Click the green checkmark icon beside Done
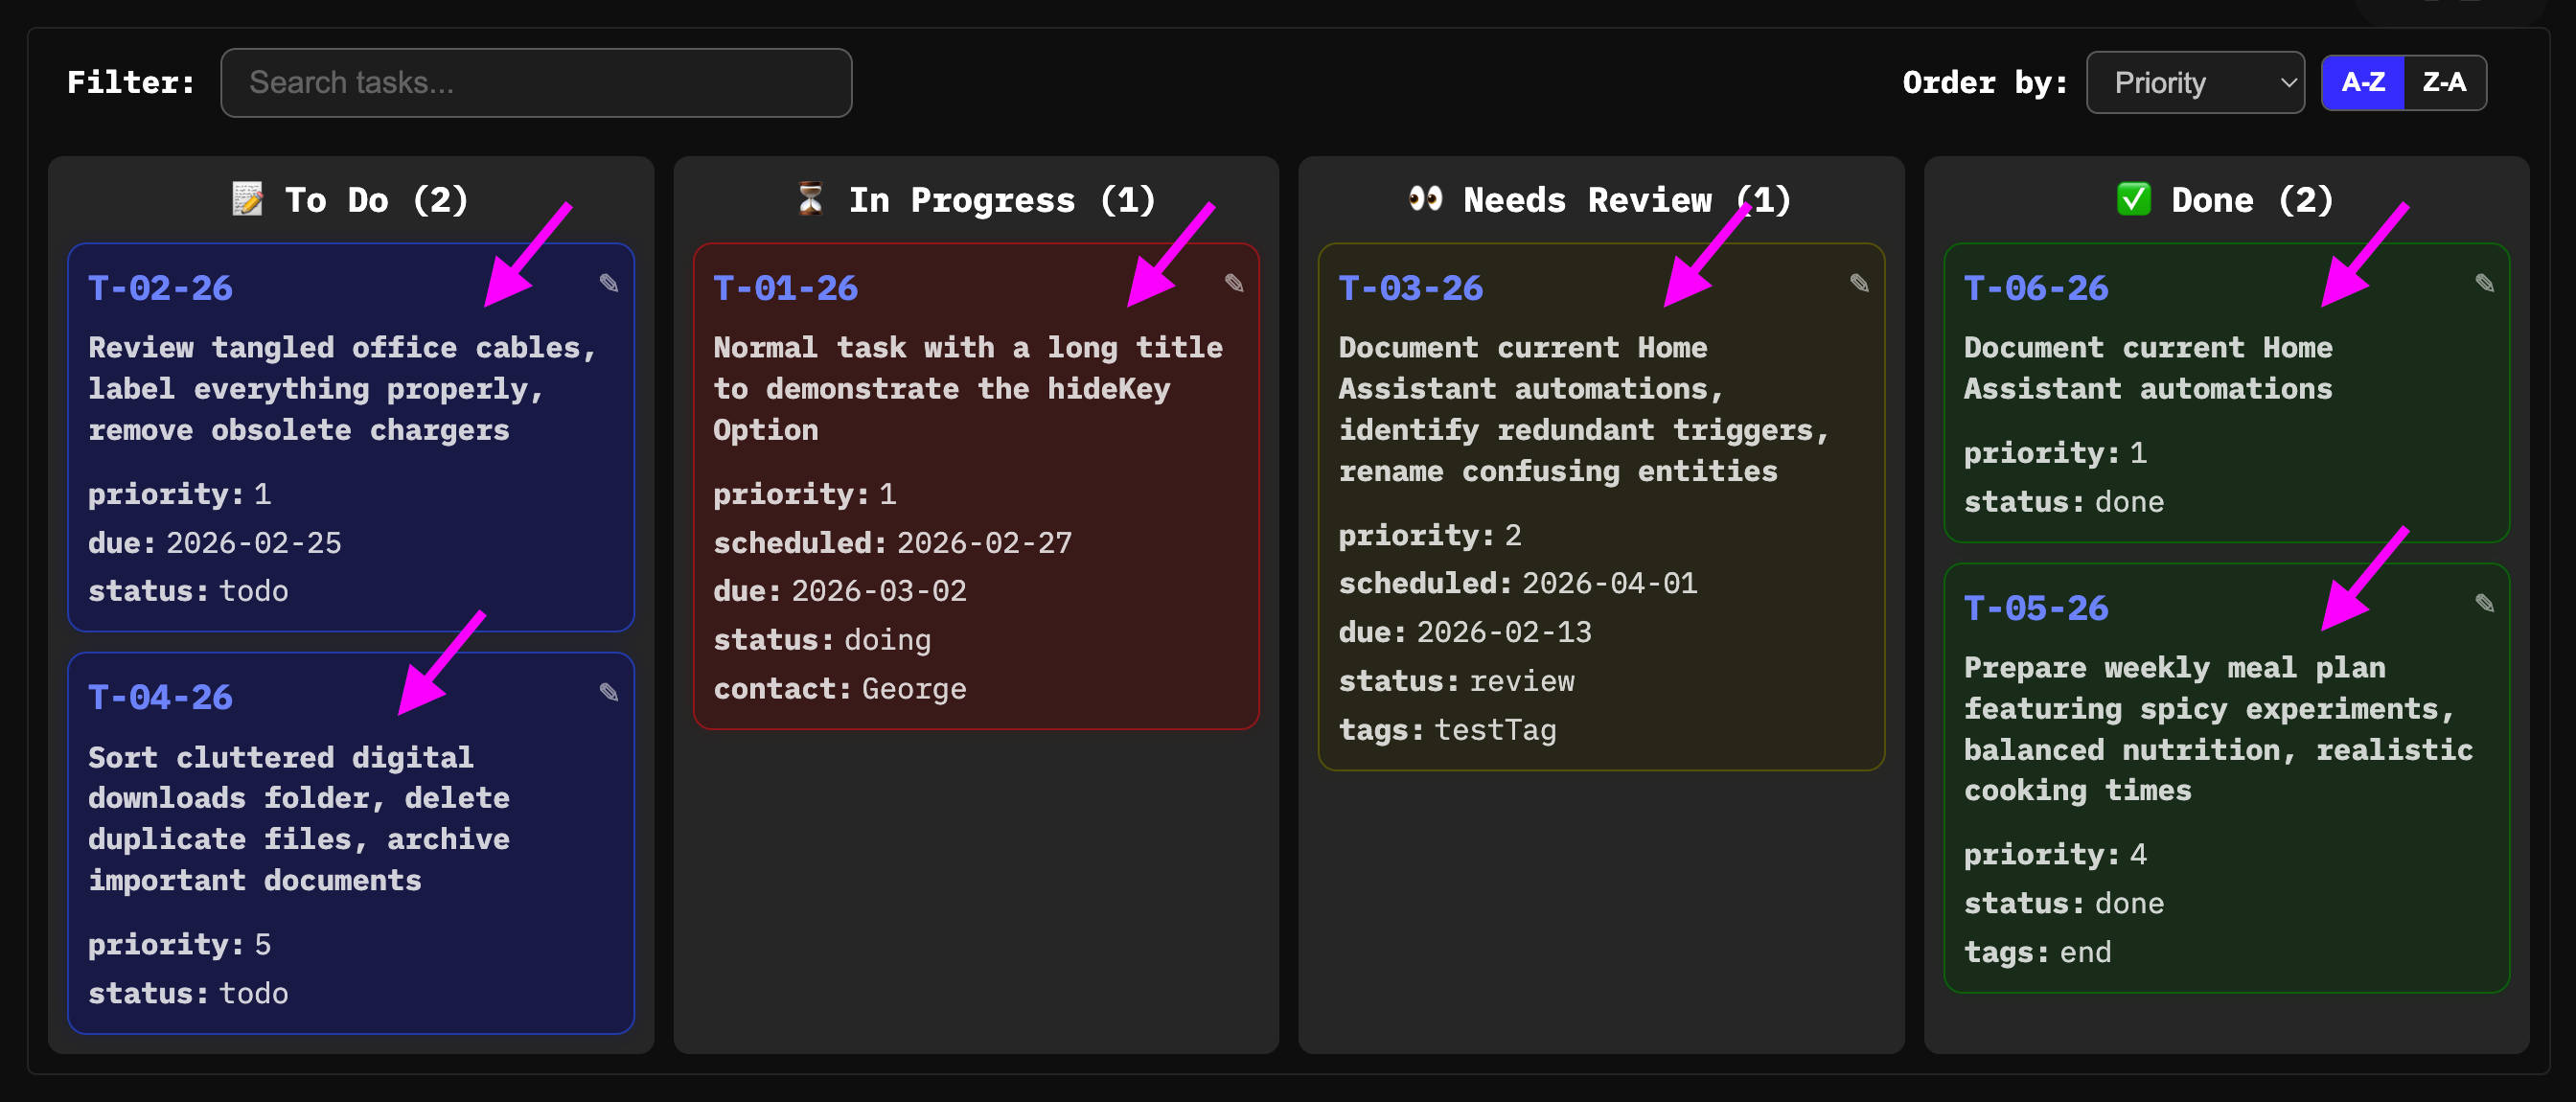The height and width of the screenshot is (1102, 2576). pyautogui.click(x=2133, y=199)
